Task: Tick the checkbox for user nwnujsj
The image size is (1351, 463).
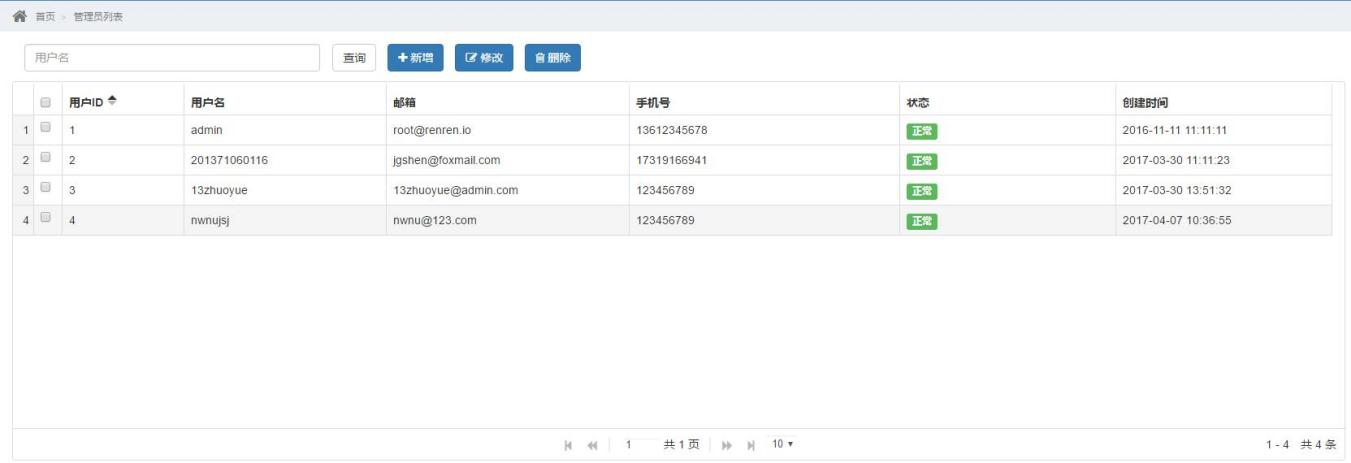Action: 45,218
